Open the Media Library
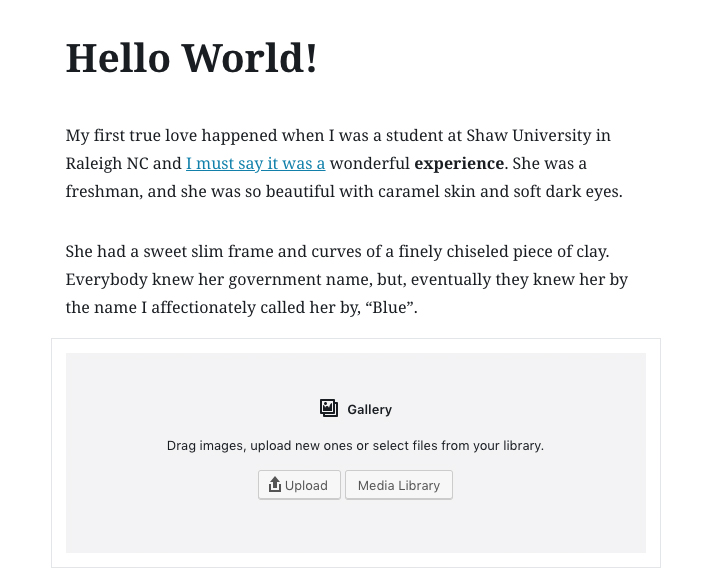The width and height of the screenshot is (722, 588). (399, 485)
